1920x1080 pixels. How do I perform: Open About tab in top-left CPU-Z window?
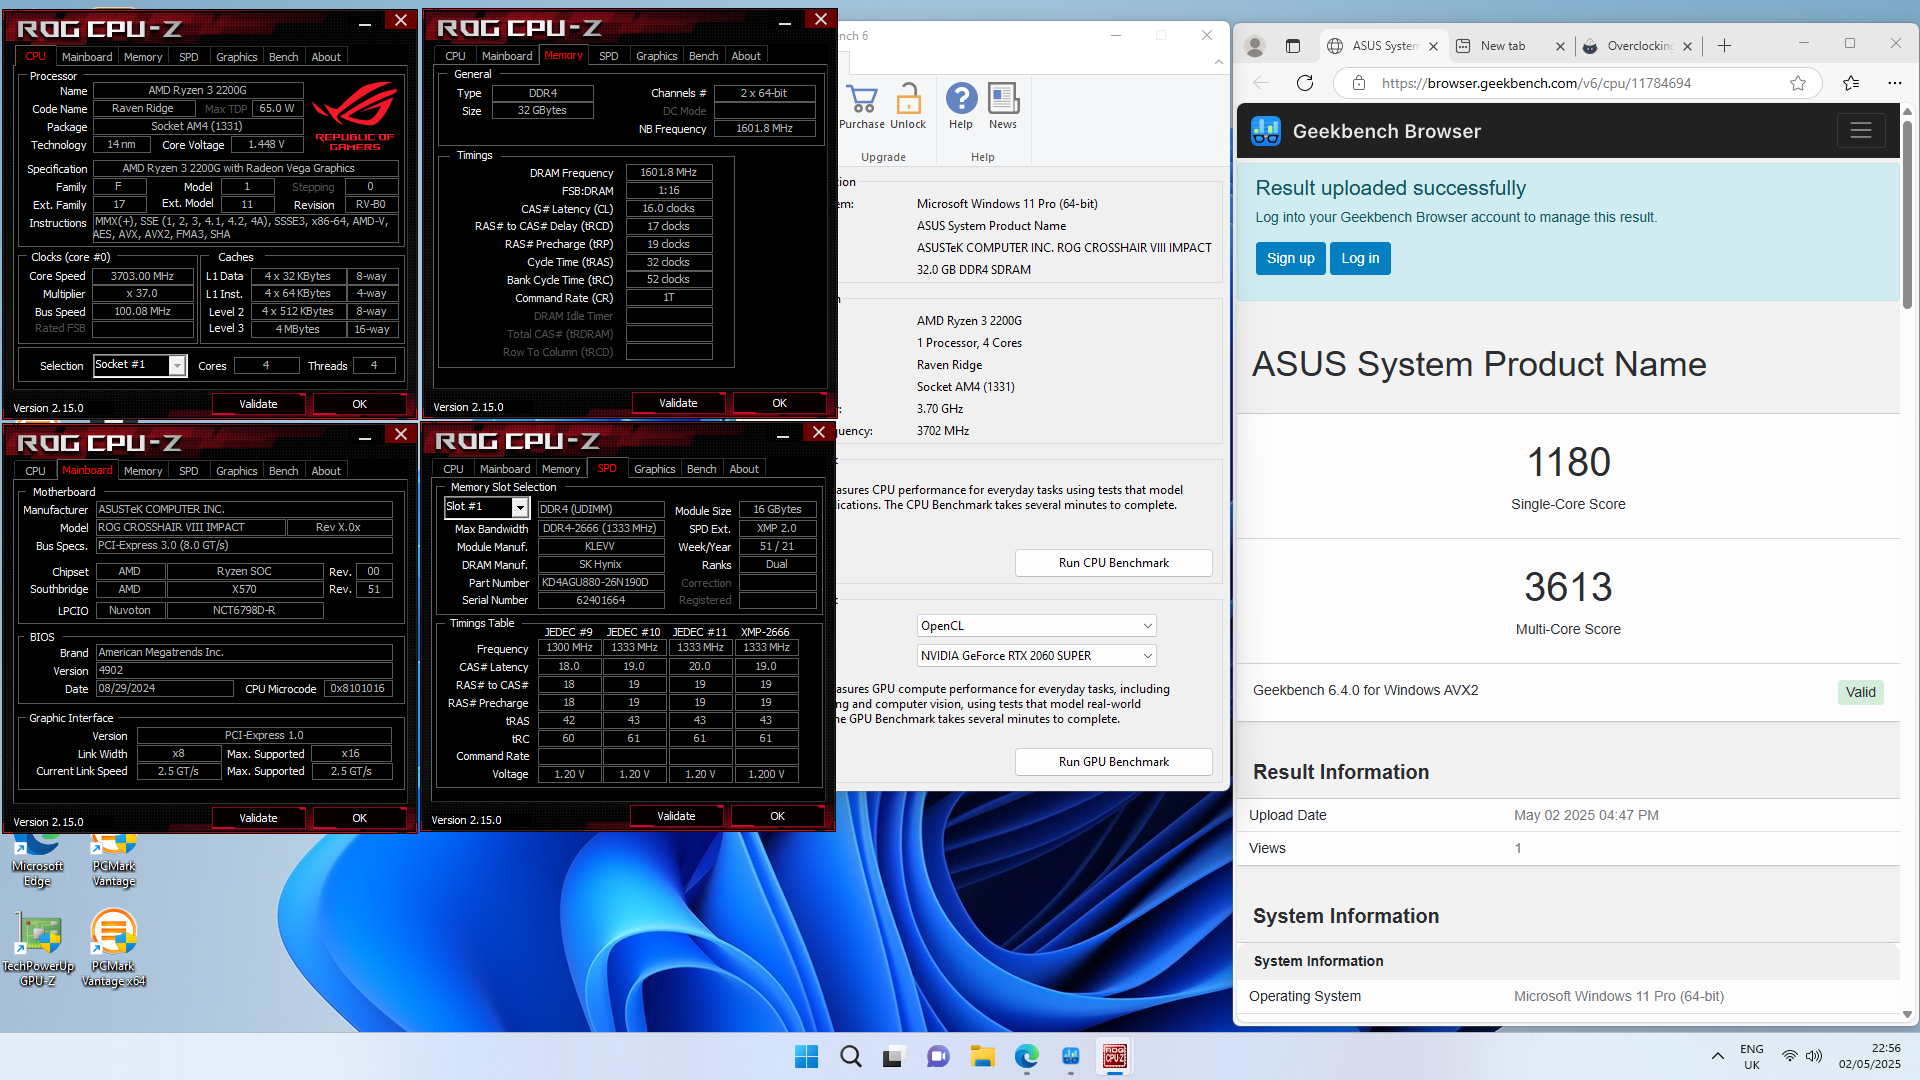[325, 57]
